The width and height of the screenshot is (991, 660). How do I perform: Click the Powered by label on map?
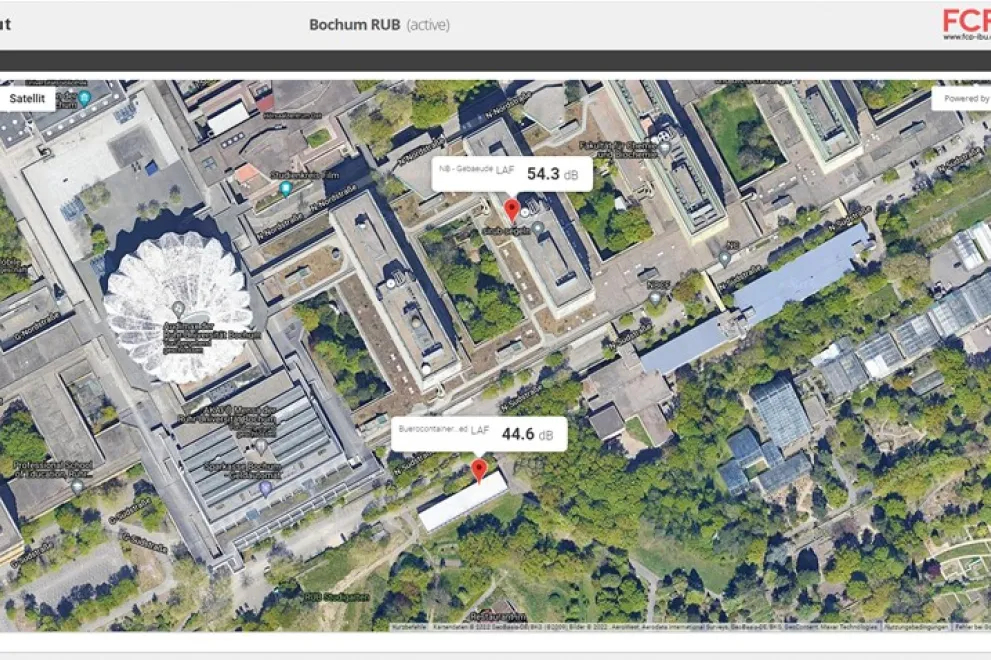(x=963, y=98)
